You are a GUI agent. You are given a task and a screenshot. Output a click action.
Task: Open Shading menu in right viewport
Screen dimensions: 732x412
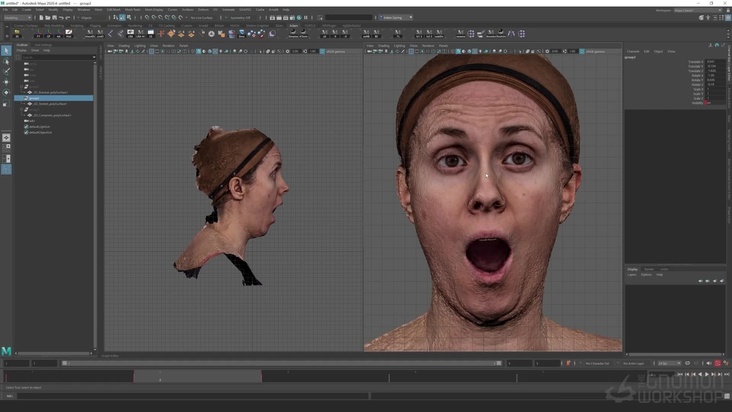384,46
